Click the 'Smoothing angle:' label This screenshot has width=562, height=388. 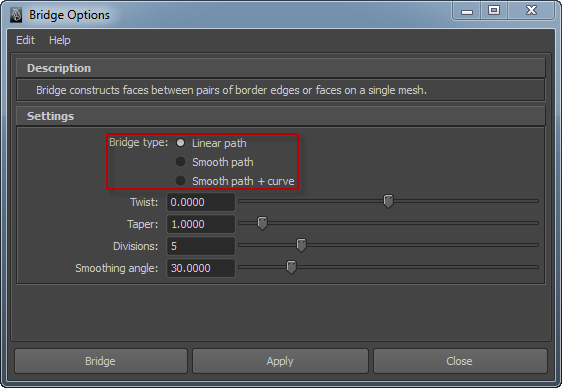[x=116, y=268]
